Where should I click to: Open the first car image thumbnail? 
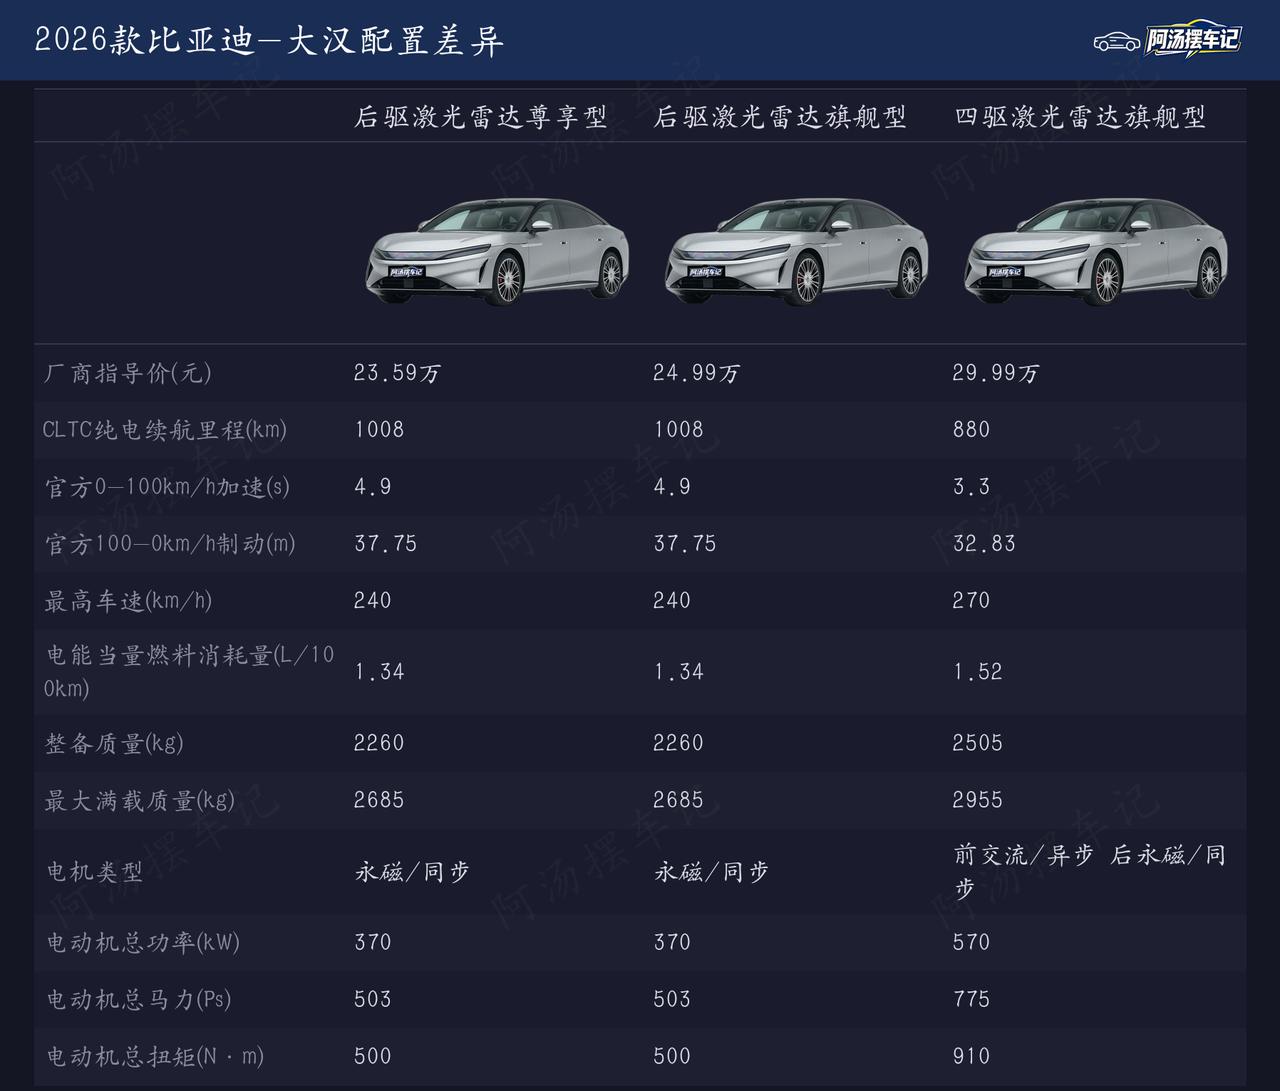click(x=498, y=249)
